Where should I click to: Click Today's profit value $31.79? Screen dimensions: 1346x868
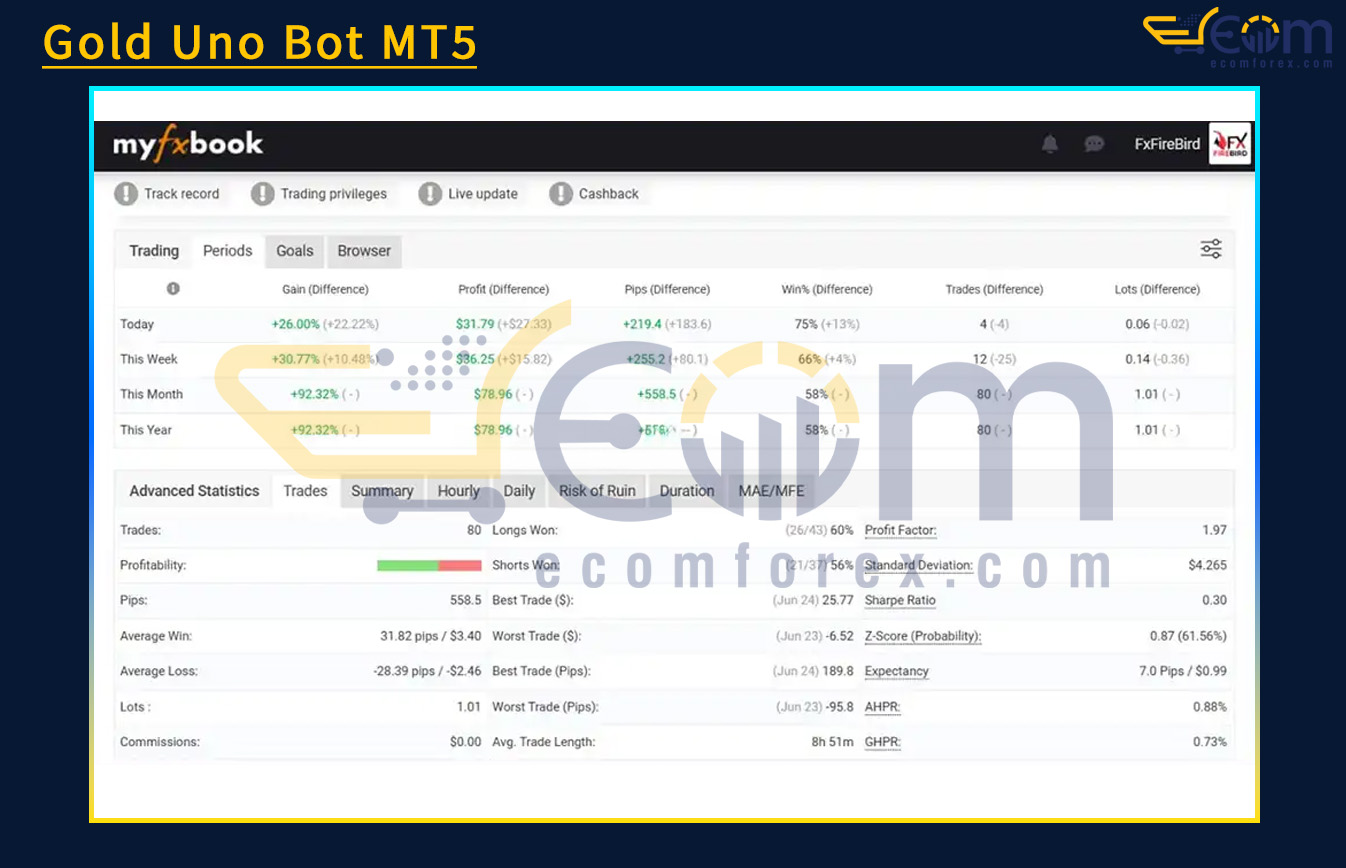(x=475, y=324)
